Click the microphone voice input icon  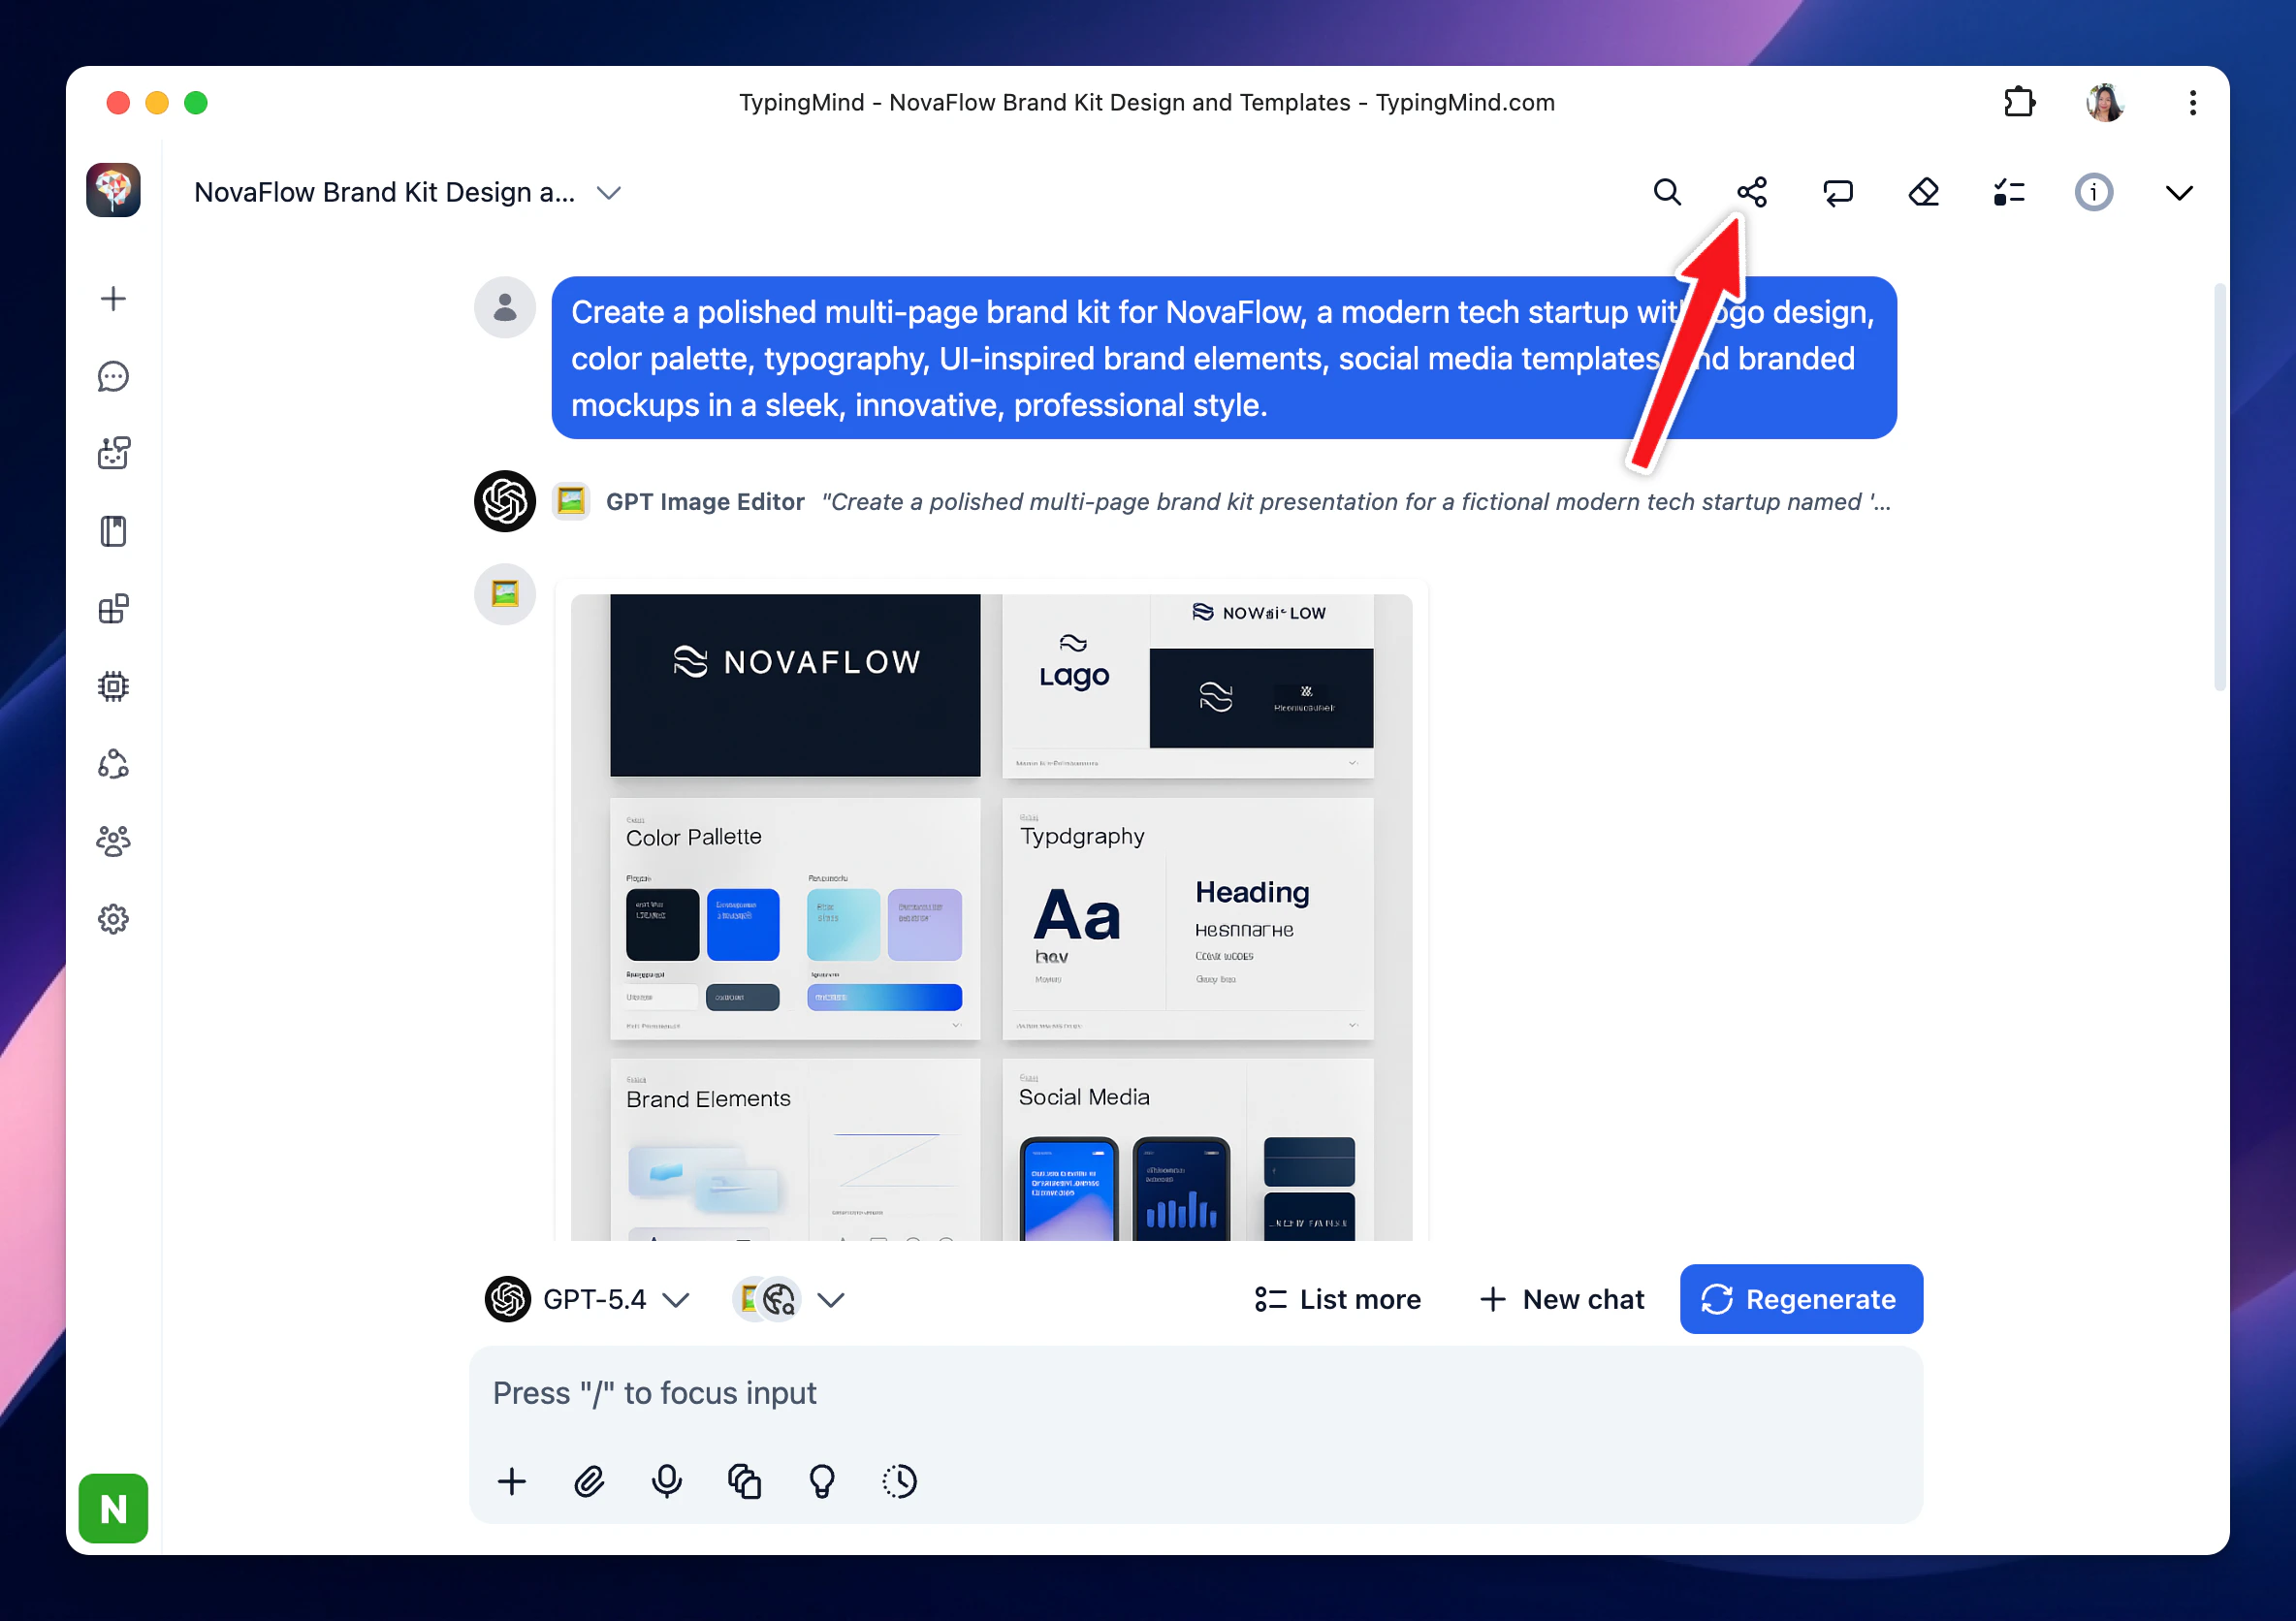[667, 1481]
